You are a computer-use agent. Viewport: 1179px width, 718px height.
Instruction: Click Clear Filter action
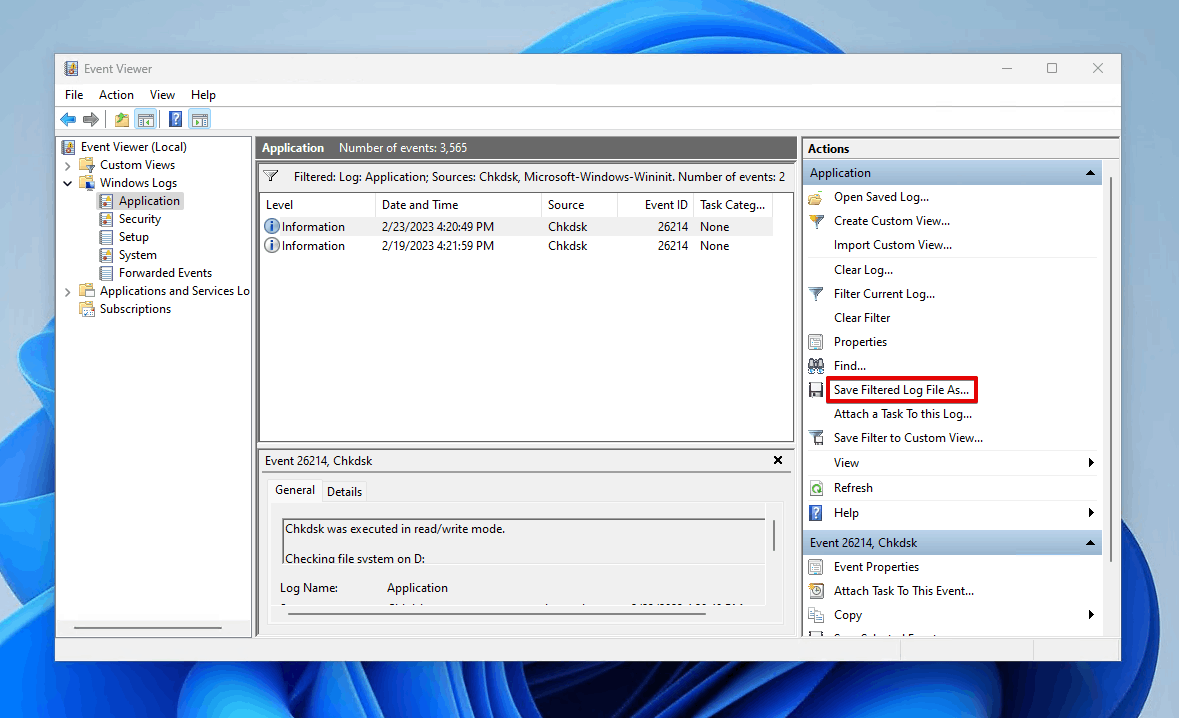861,318
